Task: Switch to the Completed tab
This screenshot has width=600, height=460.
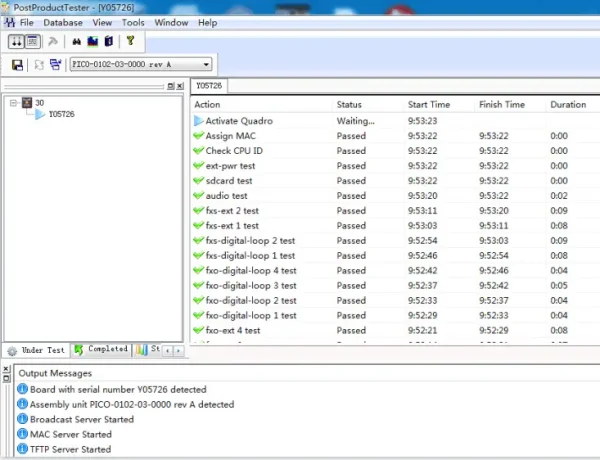Action: pos(101,349)
